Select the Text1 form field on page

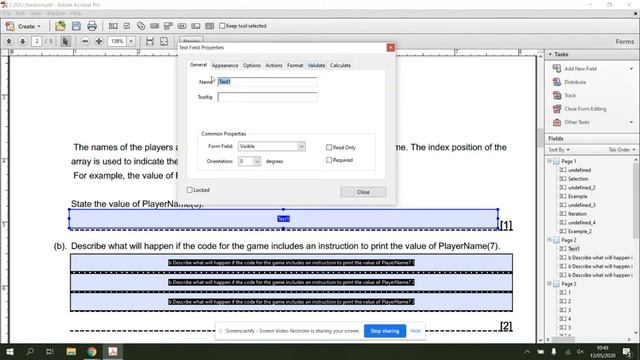(x=283, y=219)
